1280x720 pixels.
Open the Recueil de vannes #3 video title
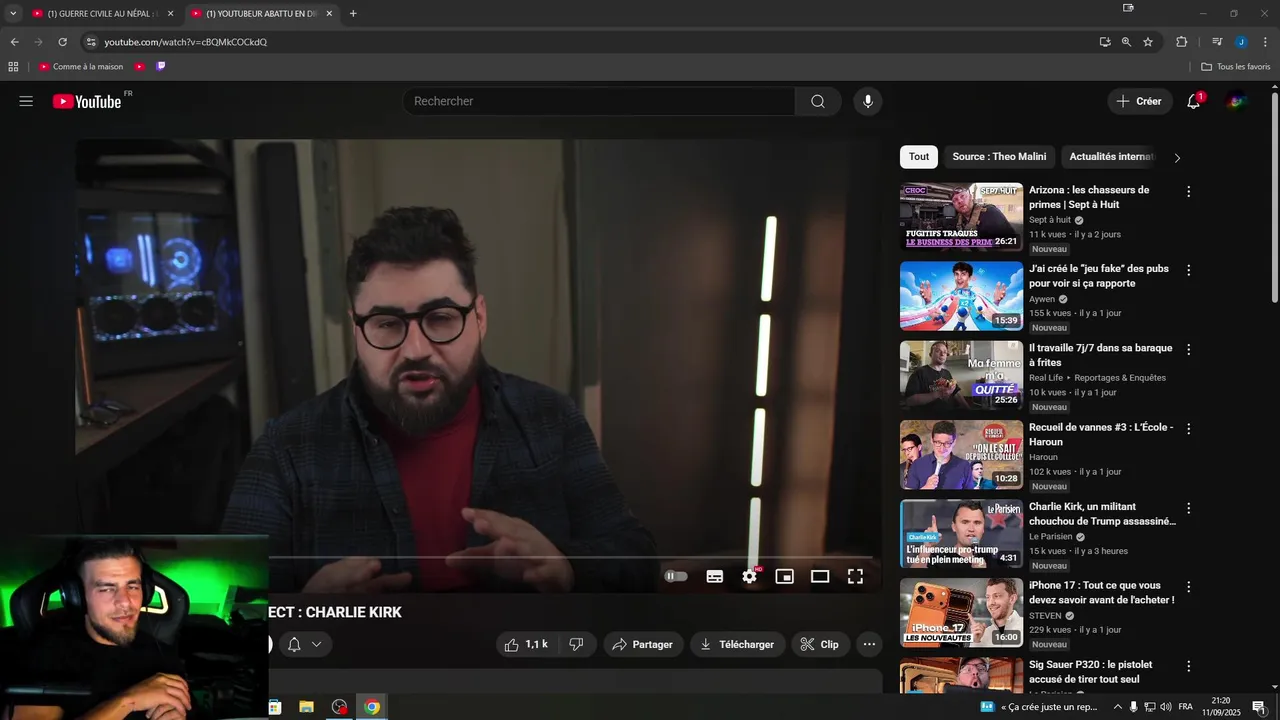pyautogui.click(x=1101, y=434)
